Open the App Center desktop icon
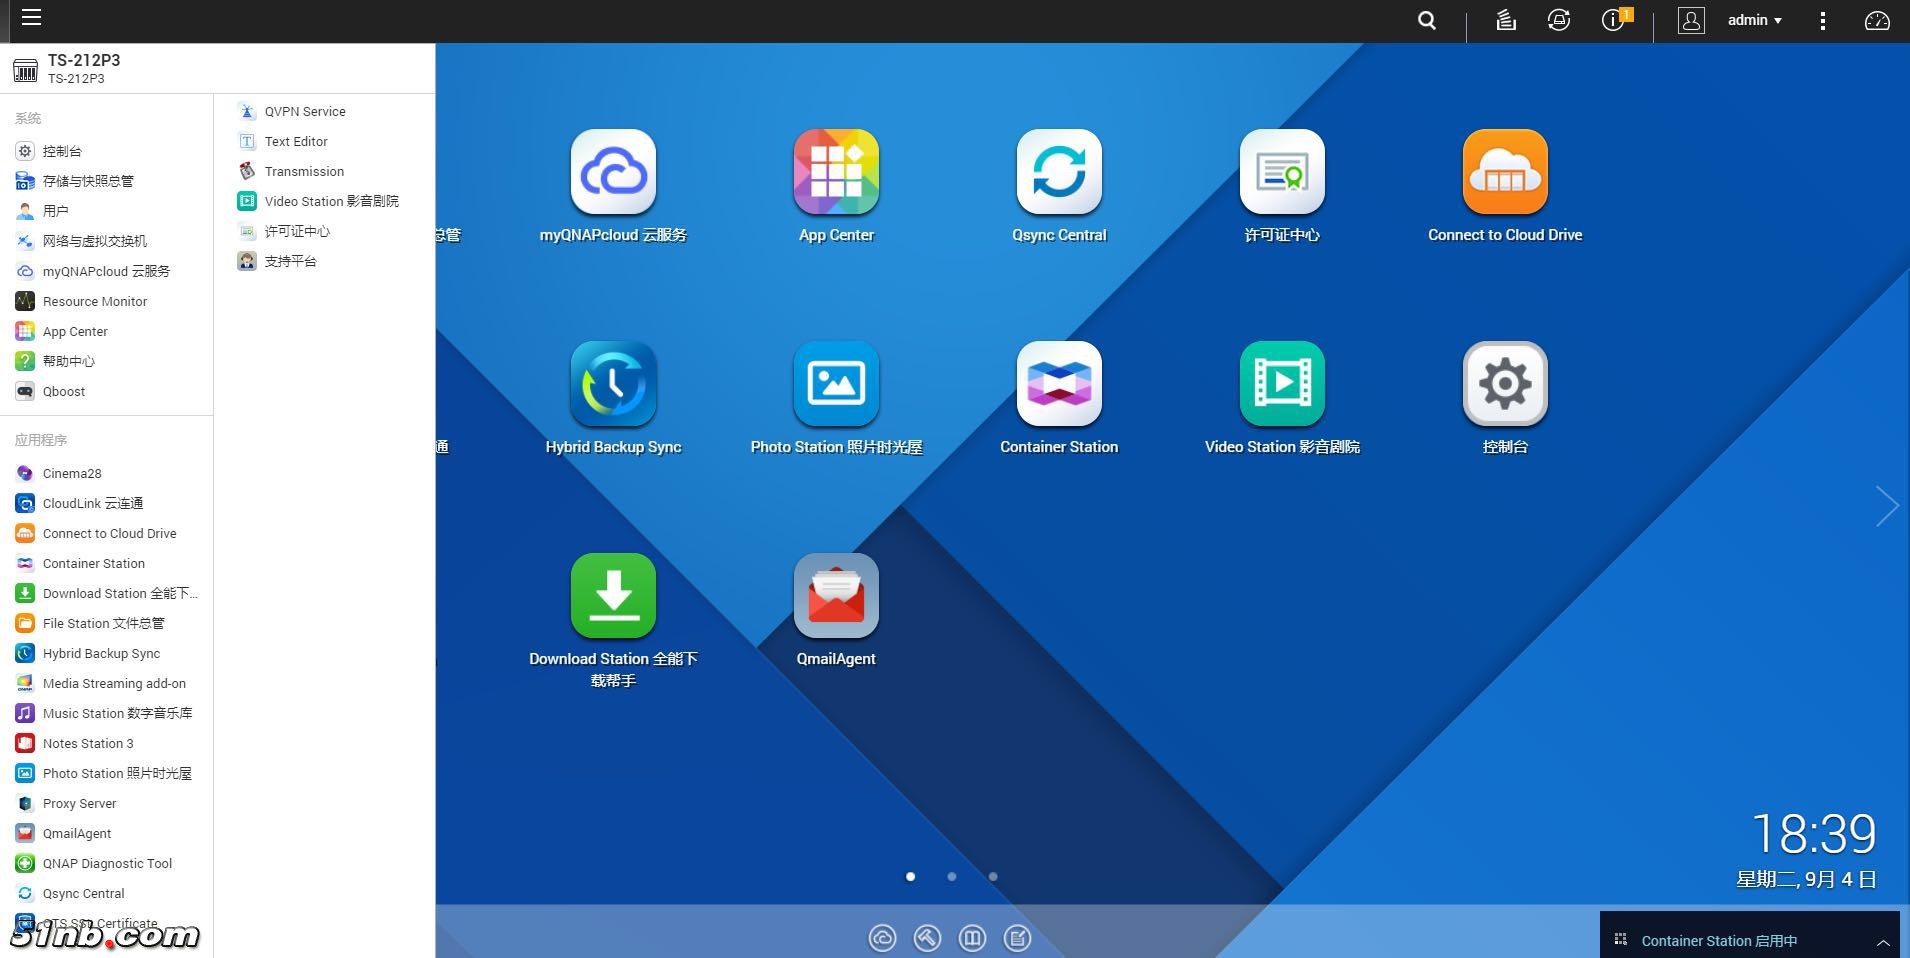This screenshot has height=958, width=1910. click(836, 172)
